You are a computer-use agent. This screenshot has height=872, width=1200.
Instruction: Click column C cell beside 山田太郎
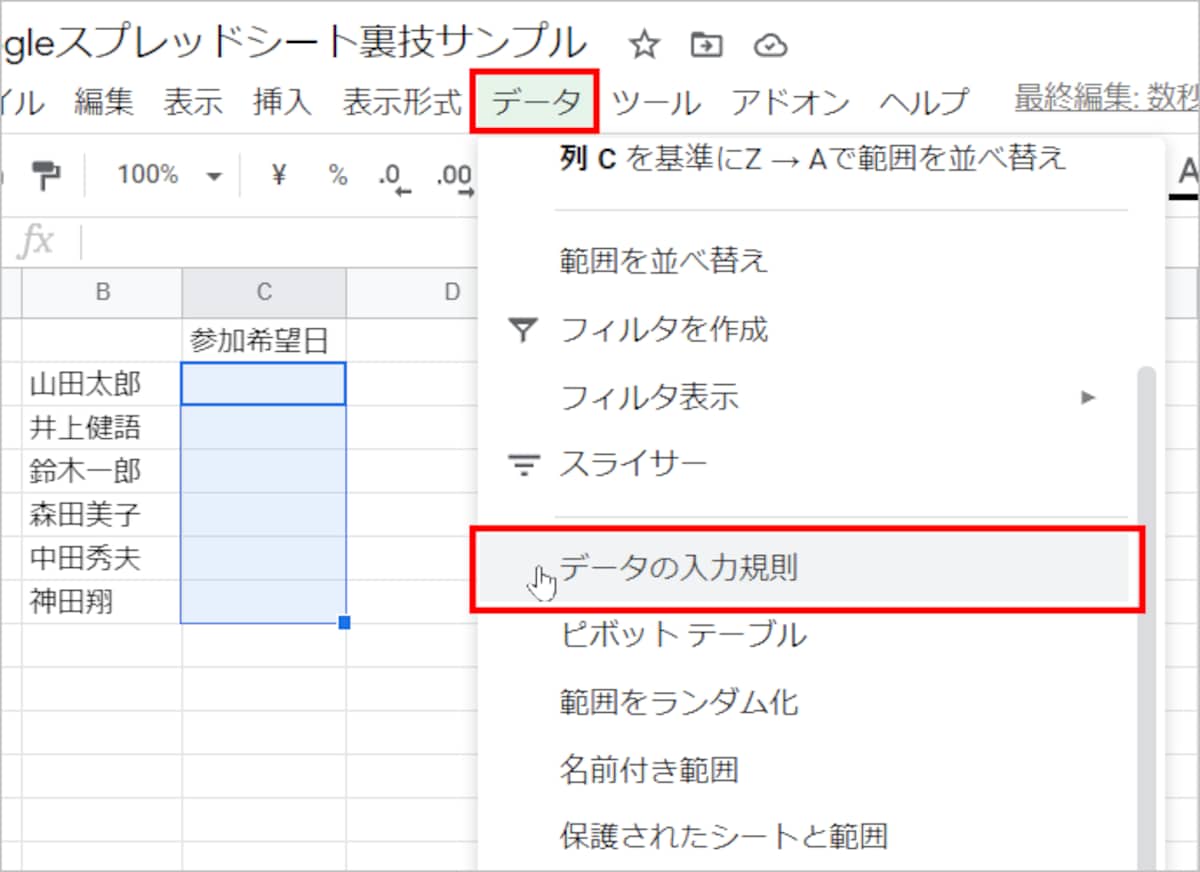pos(264,384)
